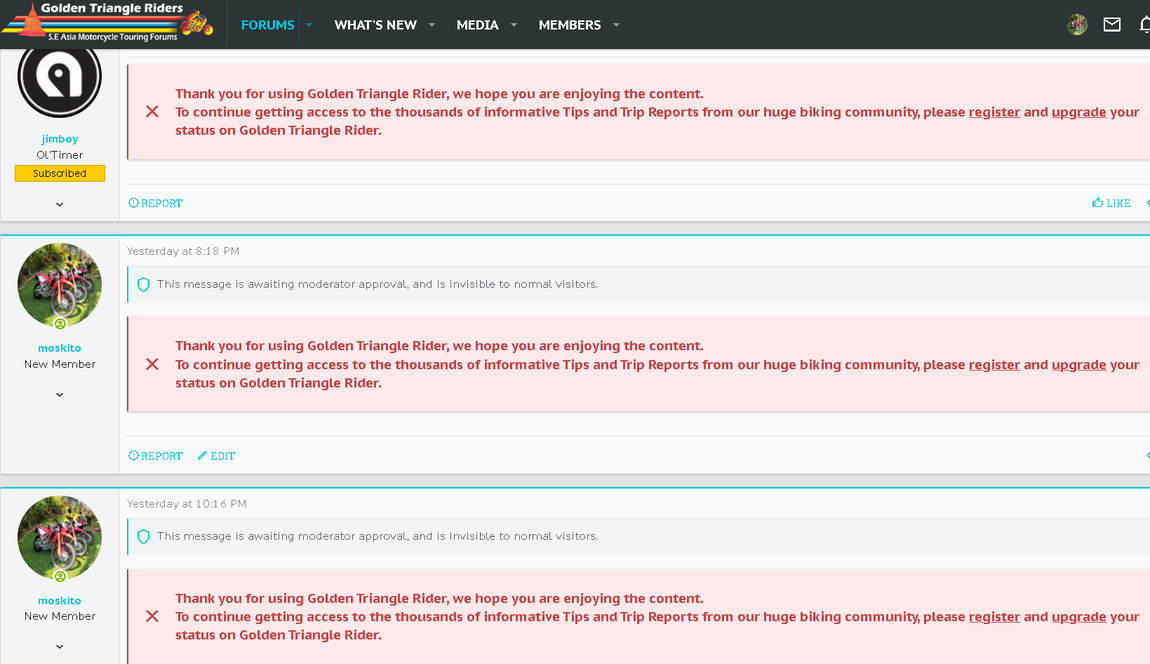Screen dimensions: 1150x664
Task: Like jimboy's post
Action: (1111, 203)
